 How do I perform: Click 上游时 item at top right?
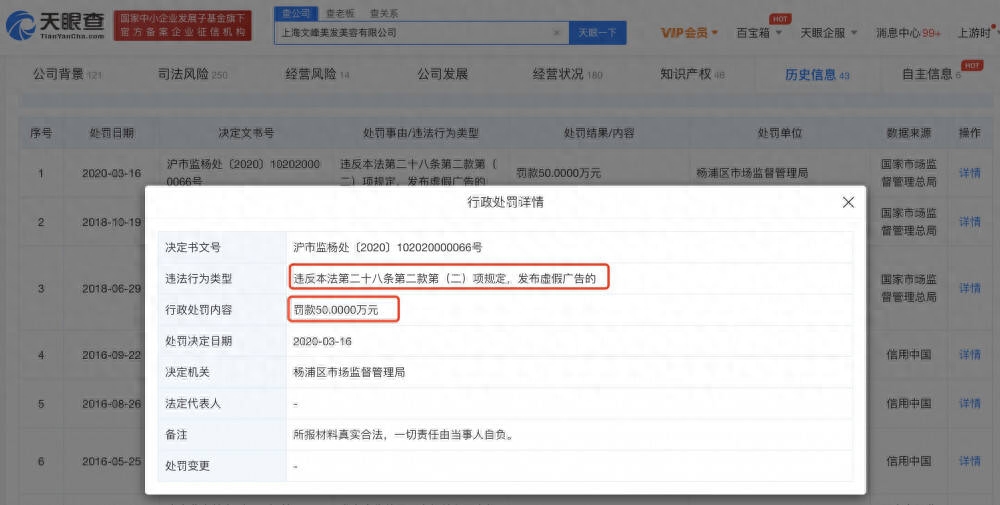[x=974, y=33]
